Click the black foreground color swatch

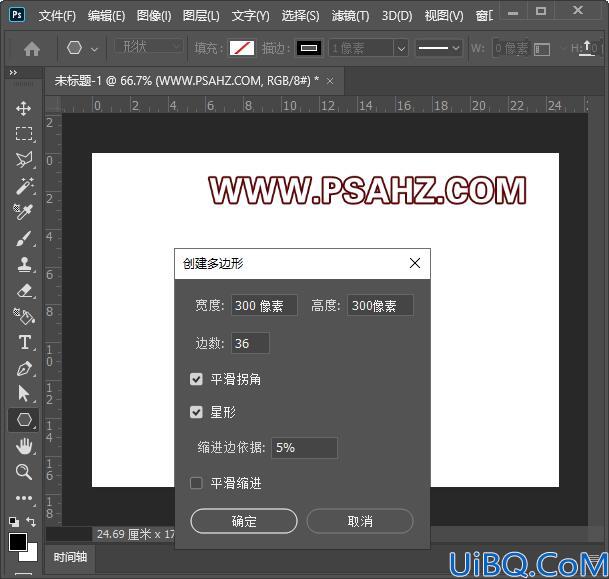point(17,542)
